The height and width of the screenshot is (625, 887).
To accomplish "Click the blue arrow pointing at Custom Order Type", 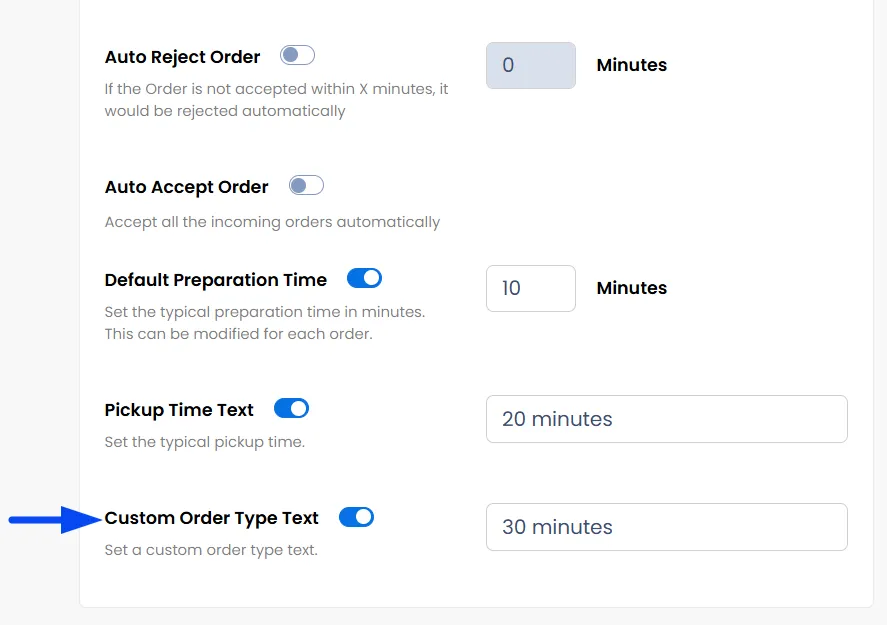I will click(x=55, y=519).
